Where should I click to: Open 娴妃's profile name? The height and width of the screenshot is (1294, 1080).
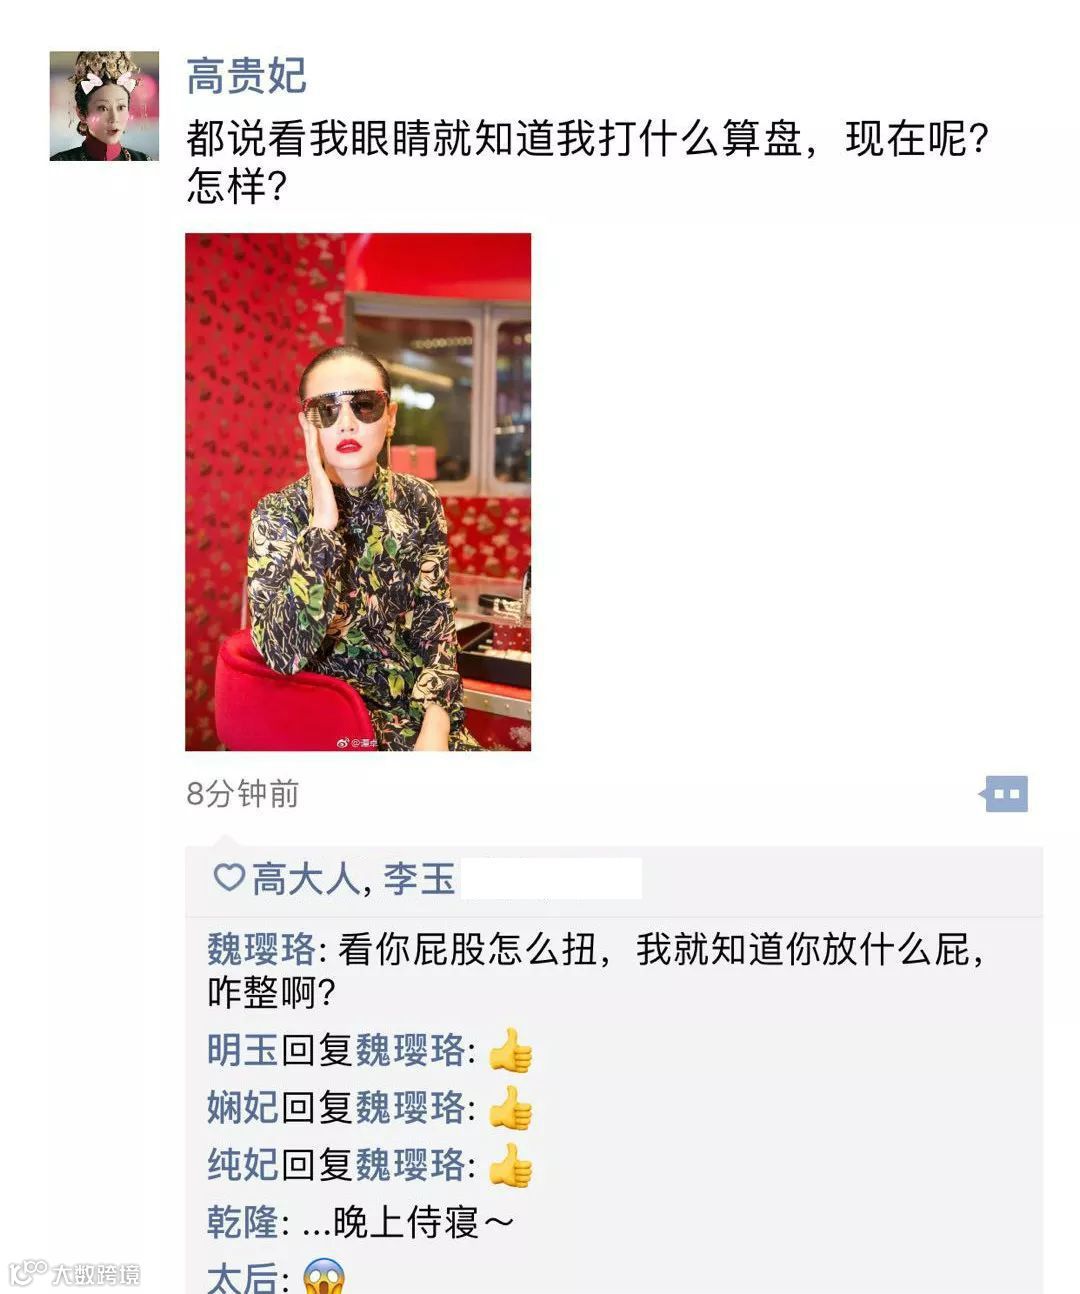pos(243,1108)
